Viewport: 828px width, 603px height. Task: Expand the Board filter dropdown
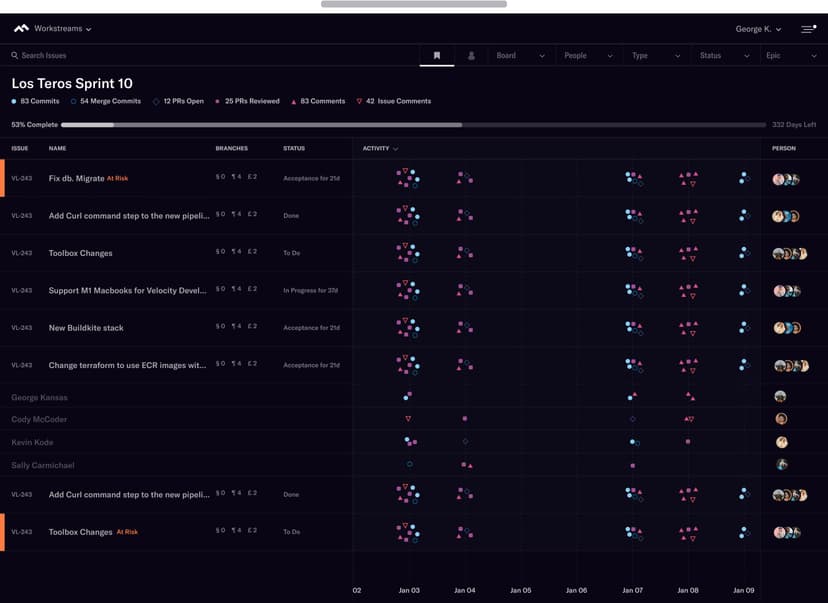tap(520, 56)
